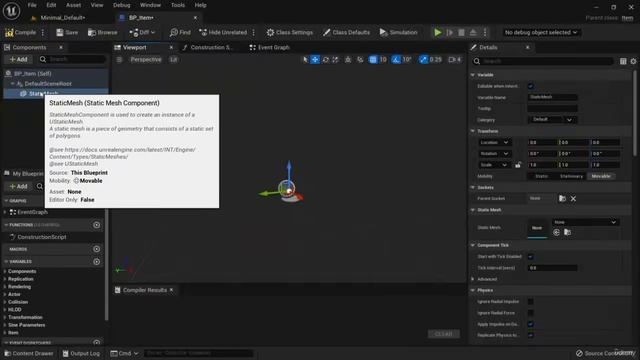Click the Find toolbar button
Screen dimensions: 640x360
point(180,32)
